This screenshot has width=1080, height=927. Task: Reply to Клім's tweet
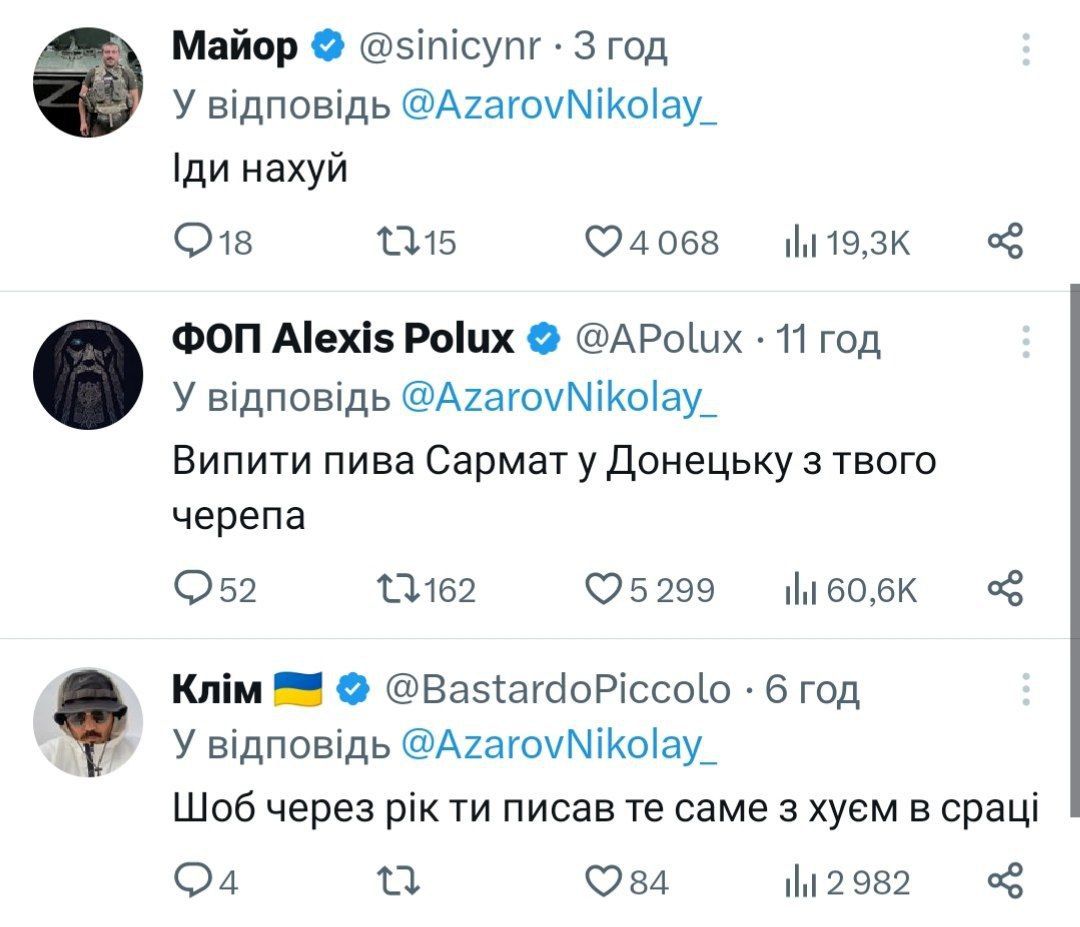[x=190, y=882]
